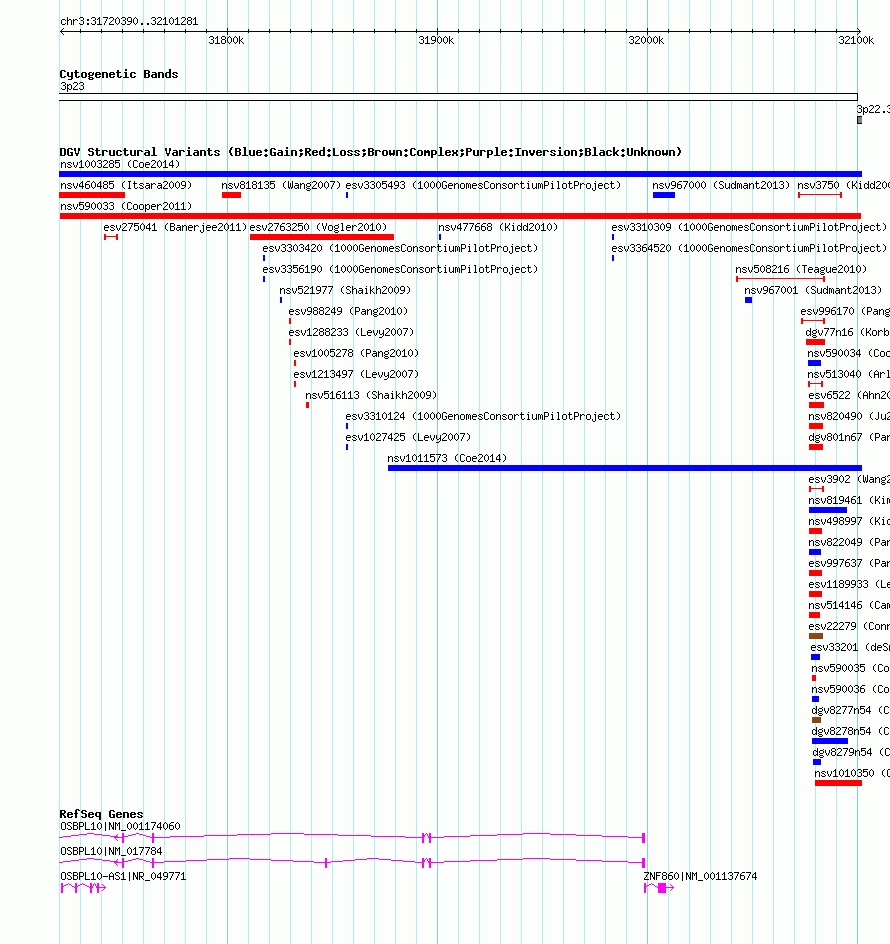Open the nsv513040 variant label
Viewport: 890px width, 944px height.
tap(848, 375)
